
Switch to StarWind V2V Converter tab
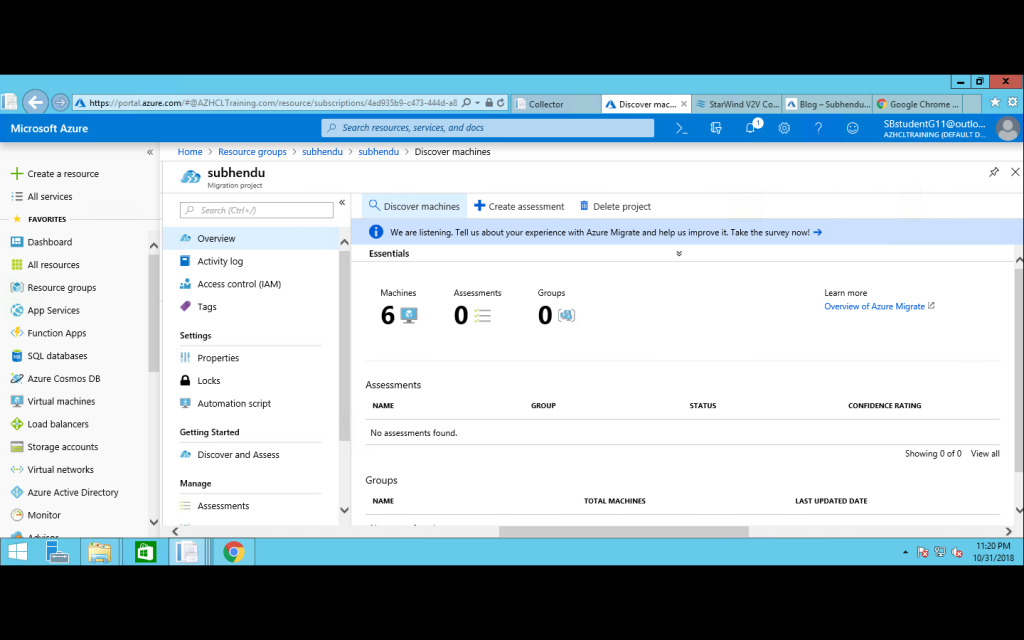[x=737, y=104]
